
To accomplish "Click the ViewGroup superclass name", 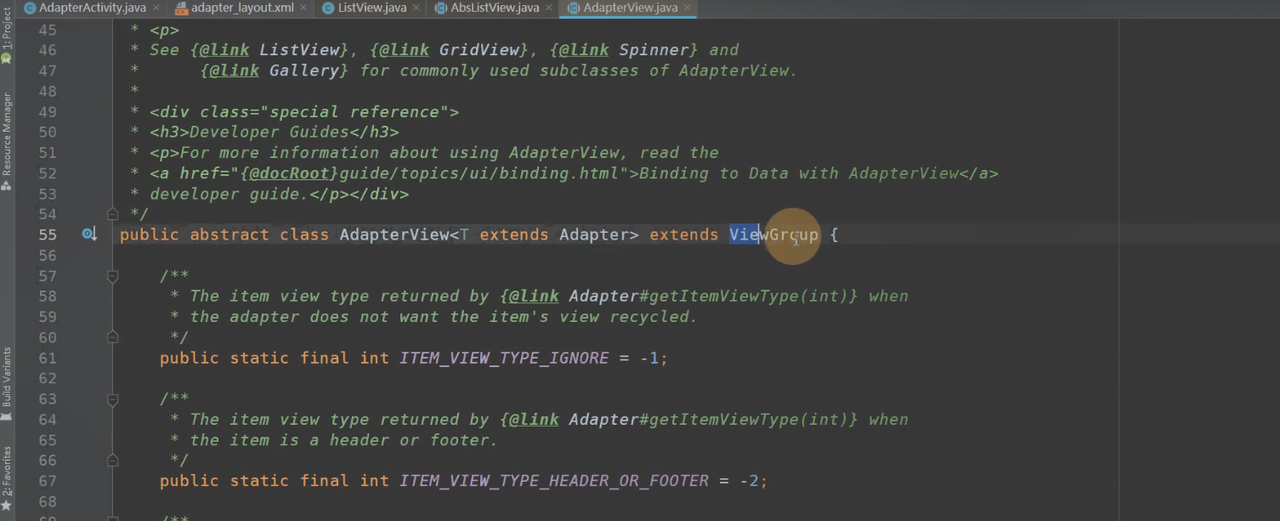I will (x=774, y=235).
